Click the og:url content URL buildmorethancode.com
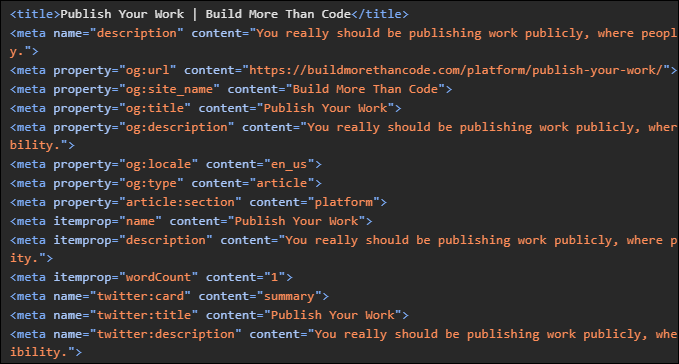Screen dimensions: 679x364 [456, 70]
